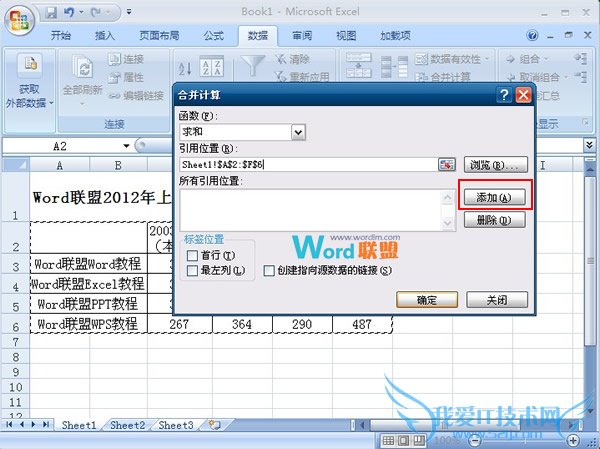Confirm with the 确定 button

pyautogui.click(x=427, y=300)
